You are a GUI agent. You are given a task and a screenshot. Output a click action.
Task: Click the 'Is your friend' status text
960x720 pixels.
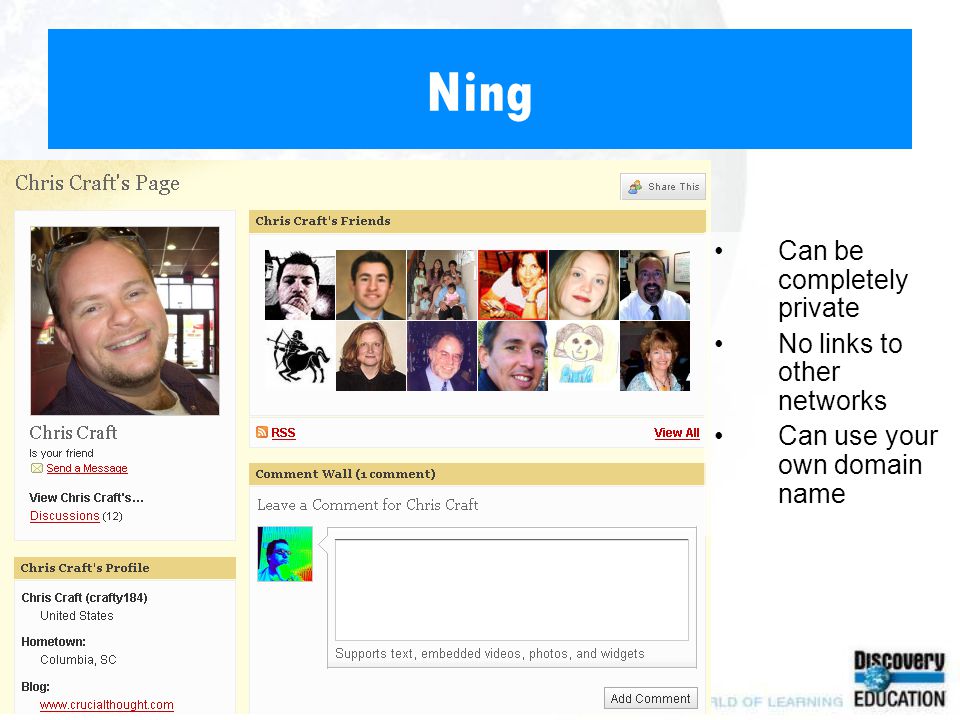pos(61,453)
